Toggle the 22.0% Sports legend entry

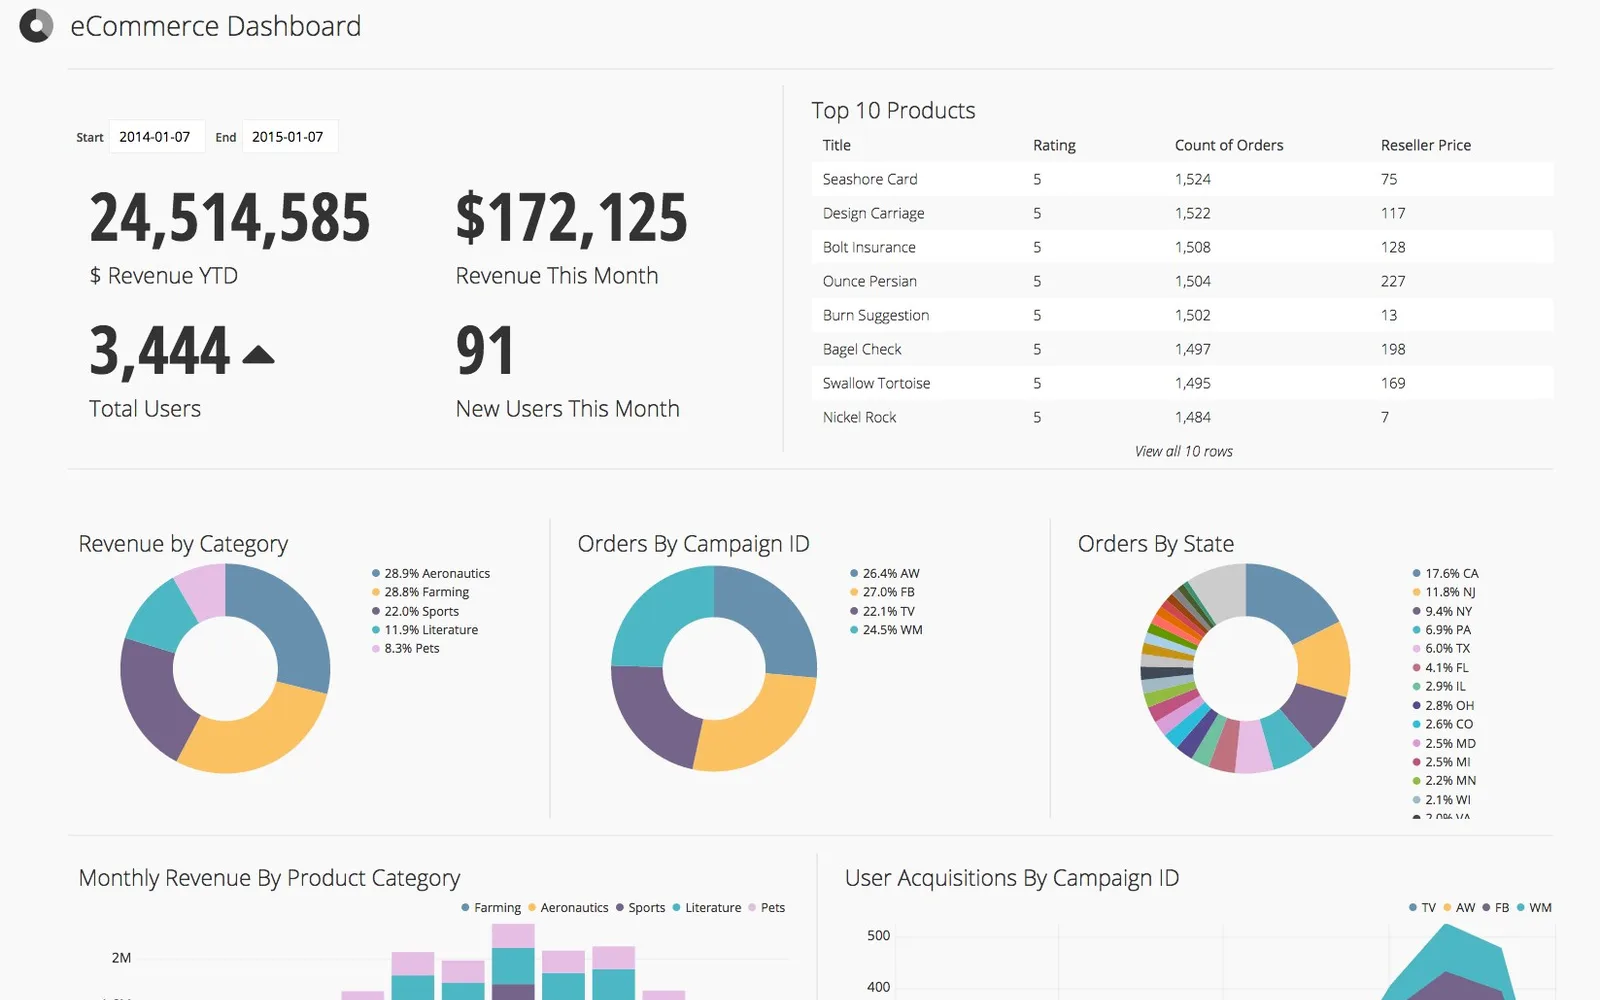point(415,611)
